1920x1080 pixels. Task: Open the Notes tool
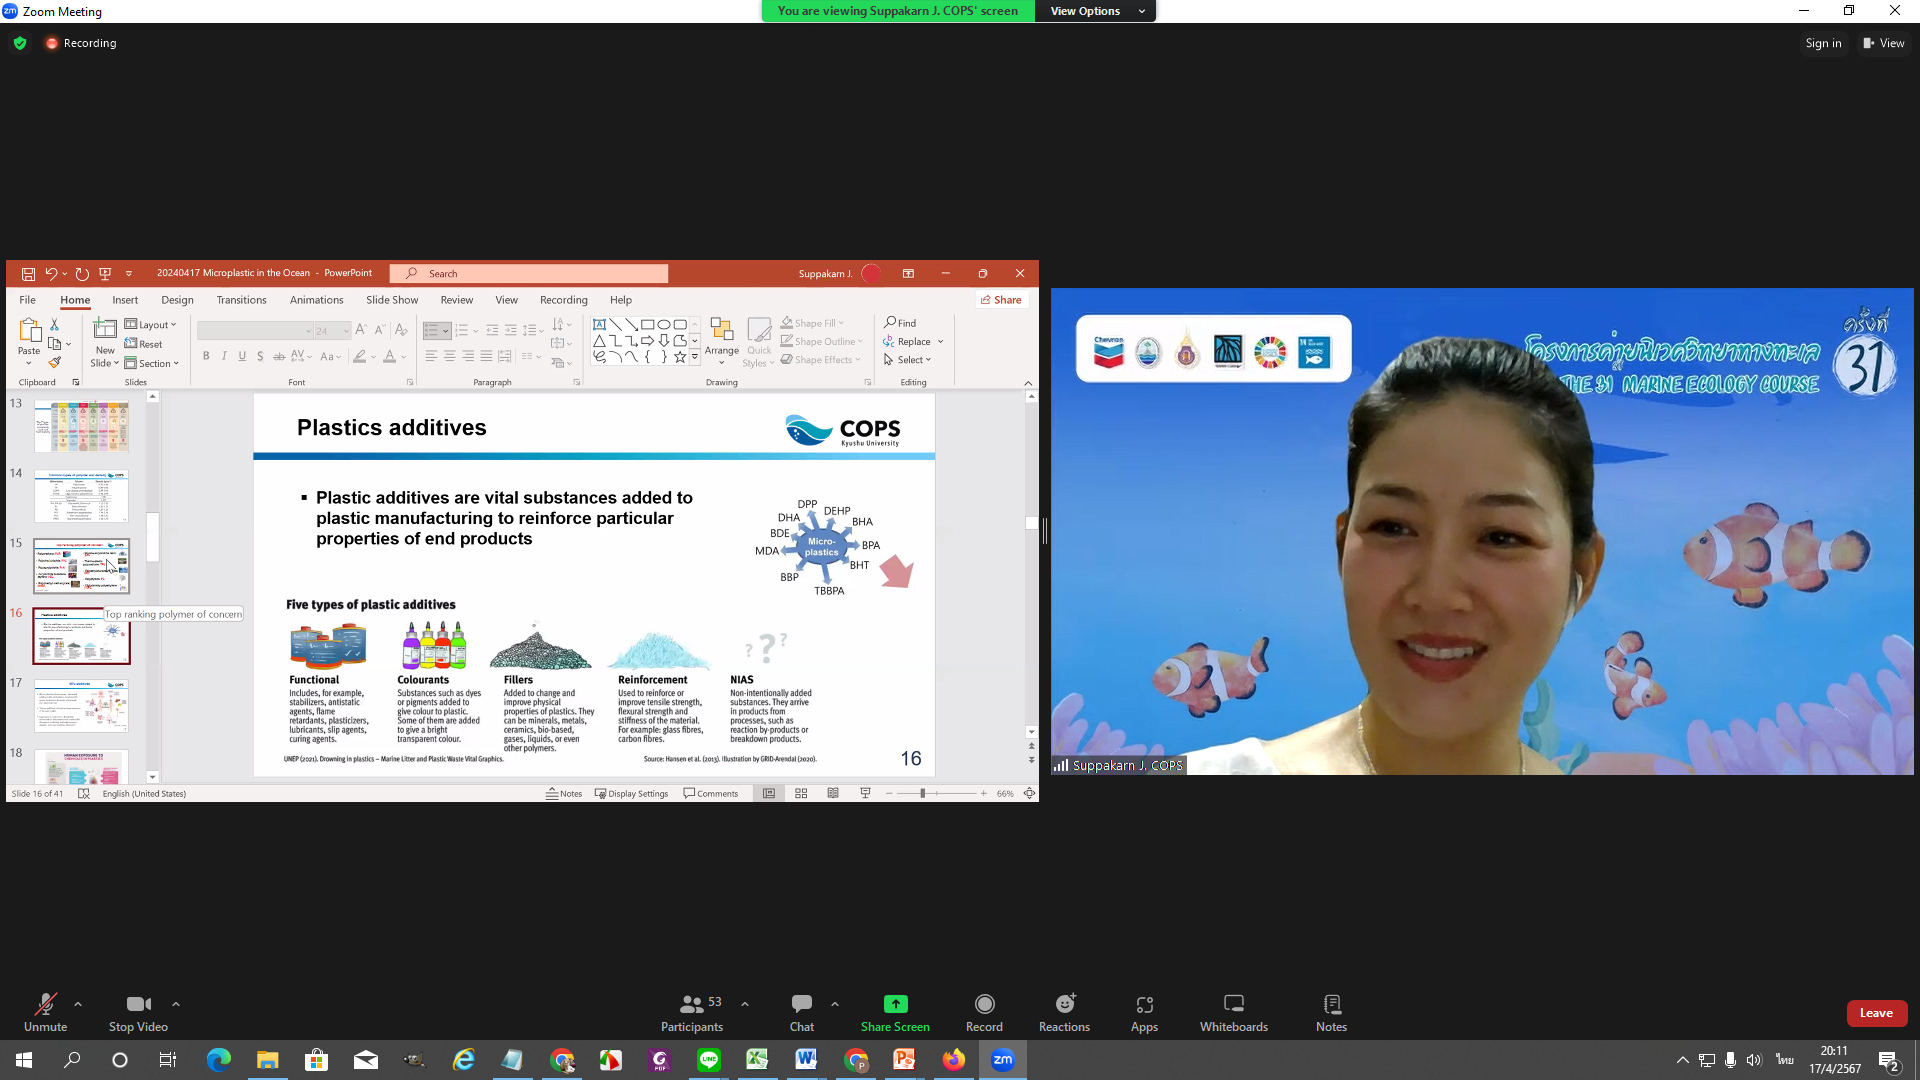click(1331, 1011)
